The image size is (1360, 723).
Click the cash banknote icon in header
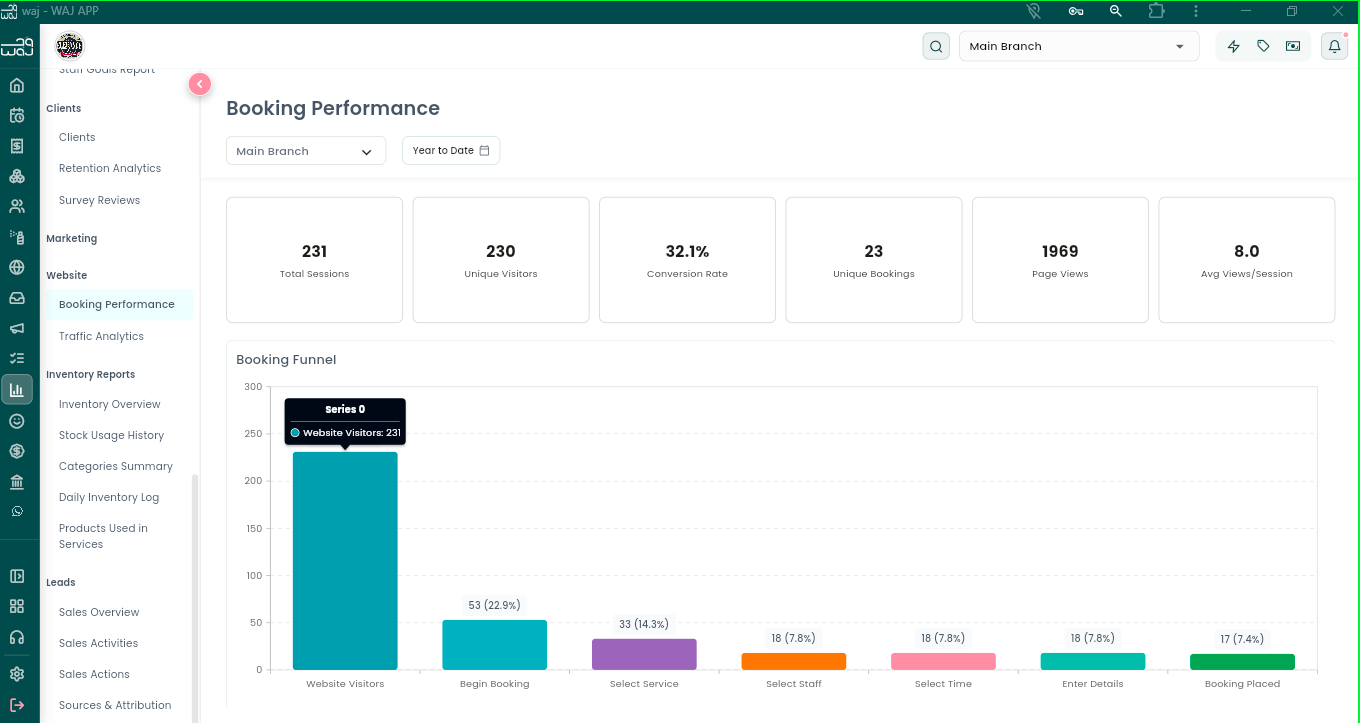tap(1293, 46)
